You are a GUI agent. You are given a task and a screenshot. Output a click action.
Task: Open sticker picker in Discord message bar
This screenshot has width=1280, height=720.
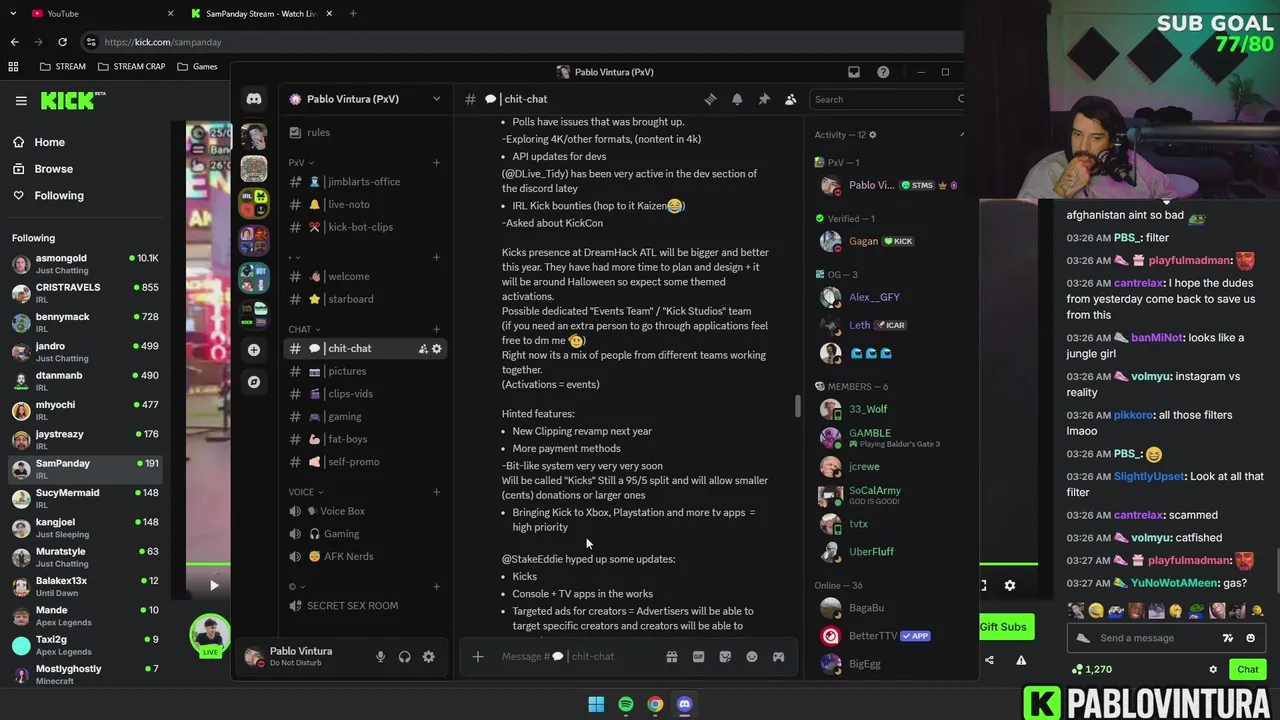725,657
